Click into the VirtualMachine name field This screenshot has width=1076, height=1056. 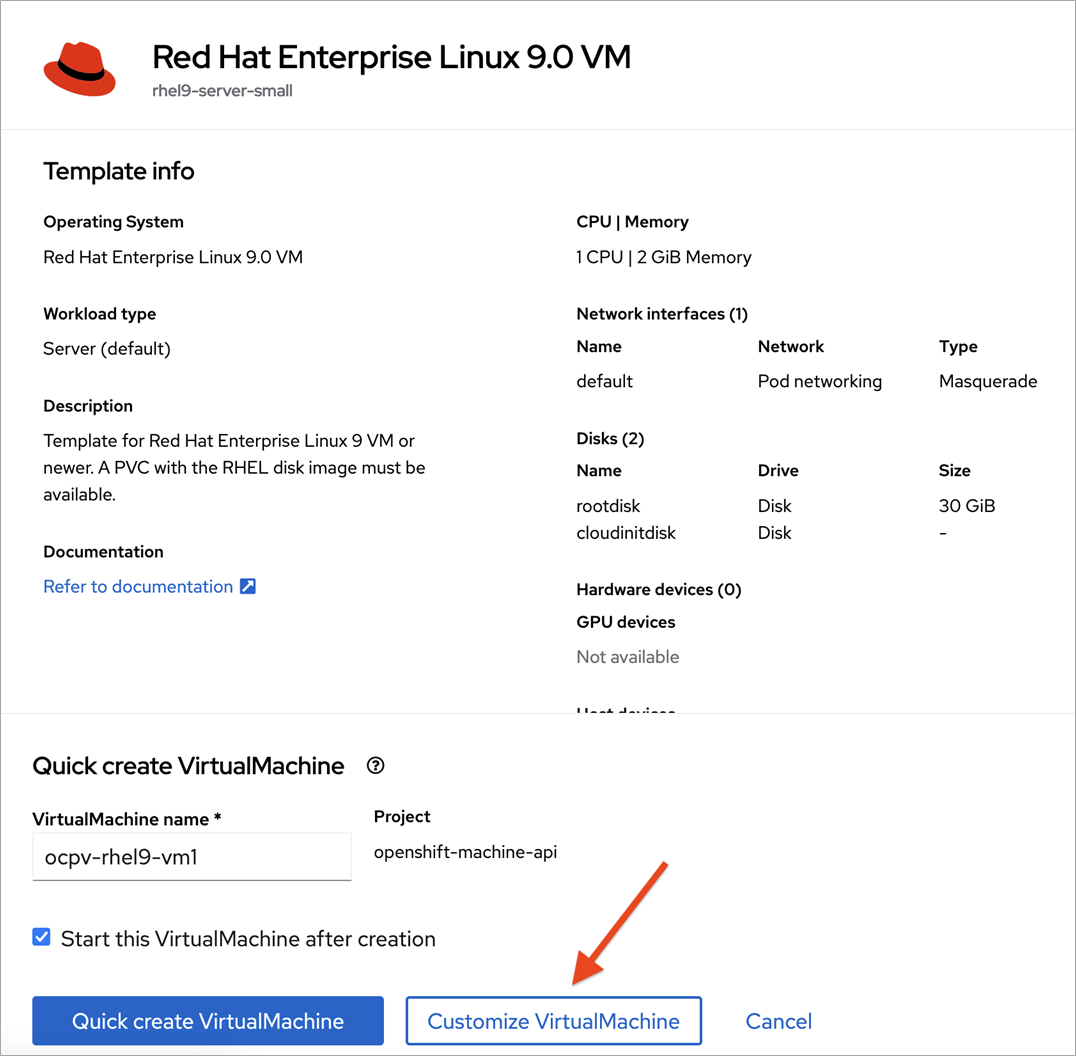click(191, 856)
